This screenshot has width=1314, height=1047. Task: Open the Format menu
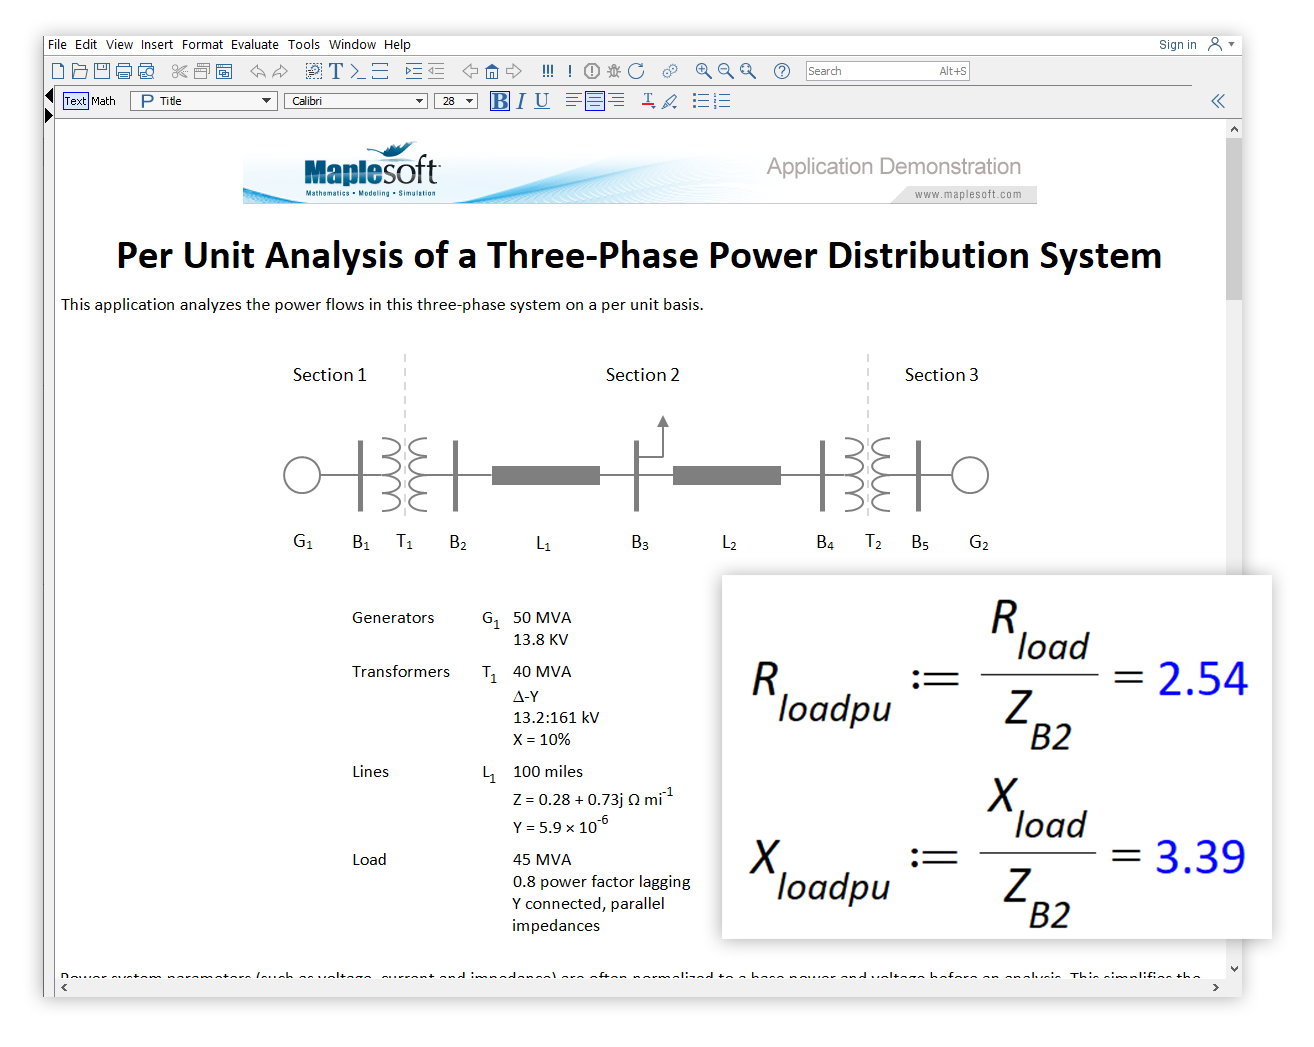[x=202, y=45]
